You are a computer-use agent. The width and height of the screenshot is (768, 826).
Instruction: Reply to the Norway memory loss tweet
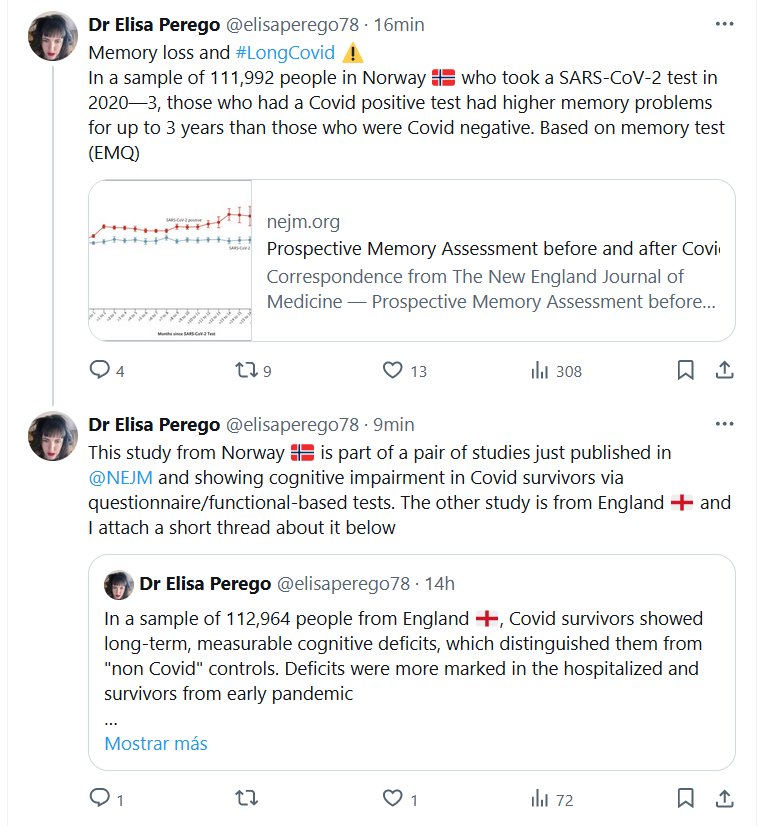(99, 370)
